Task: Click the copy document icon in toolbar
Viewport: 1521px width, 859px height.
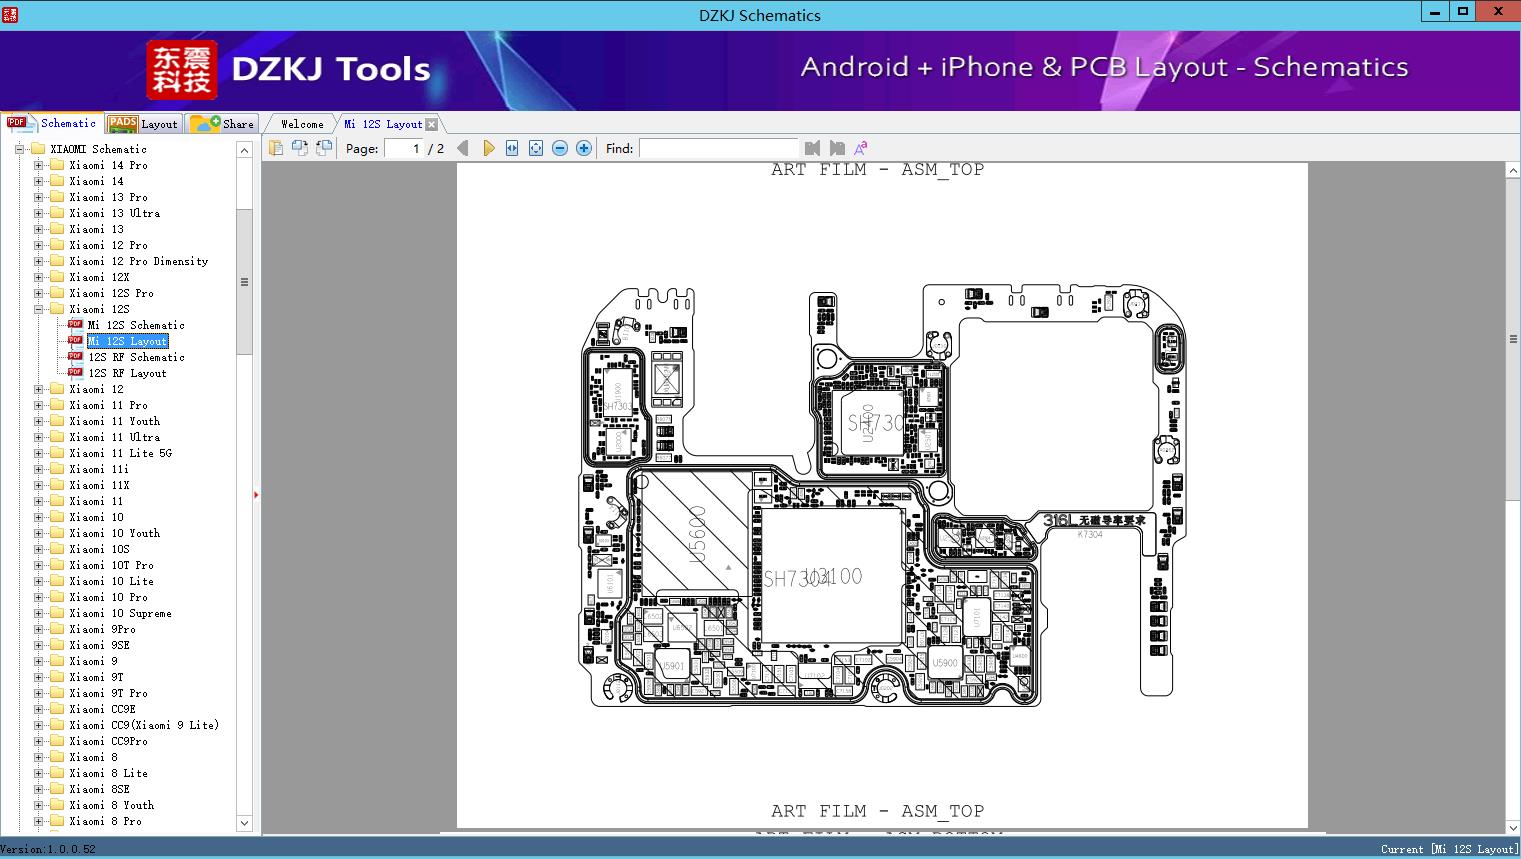Action: pyautogui.click(x=276, y=148)
